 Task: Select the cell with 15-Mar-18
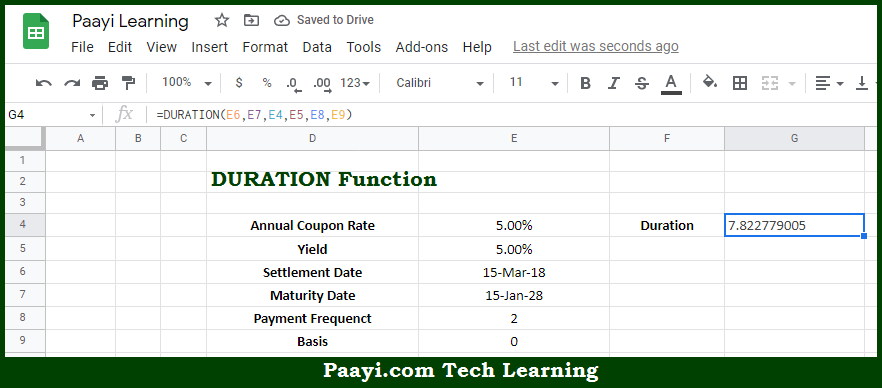click(514, 273)
